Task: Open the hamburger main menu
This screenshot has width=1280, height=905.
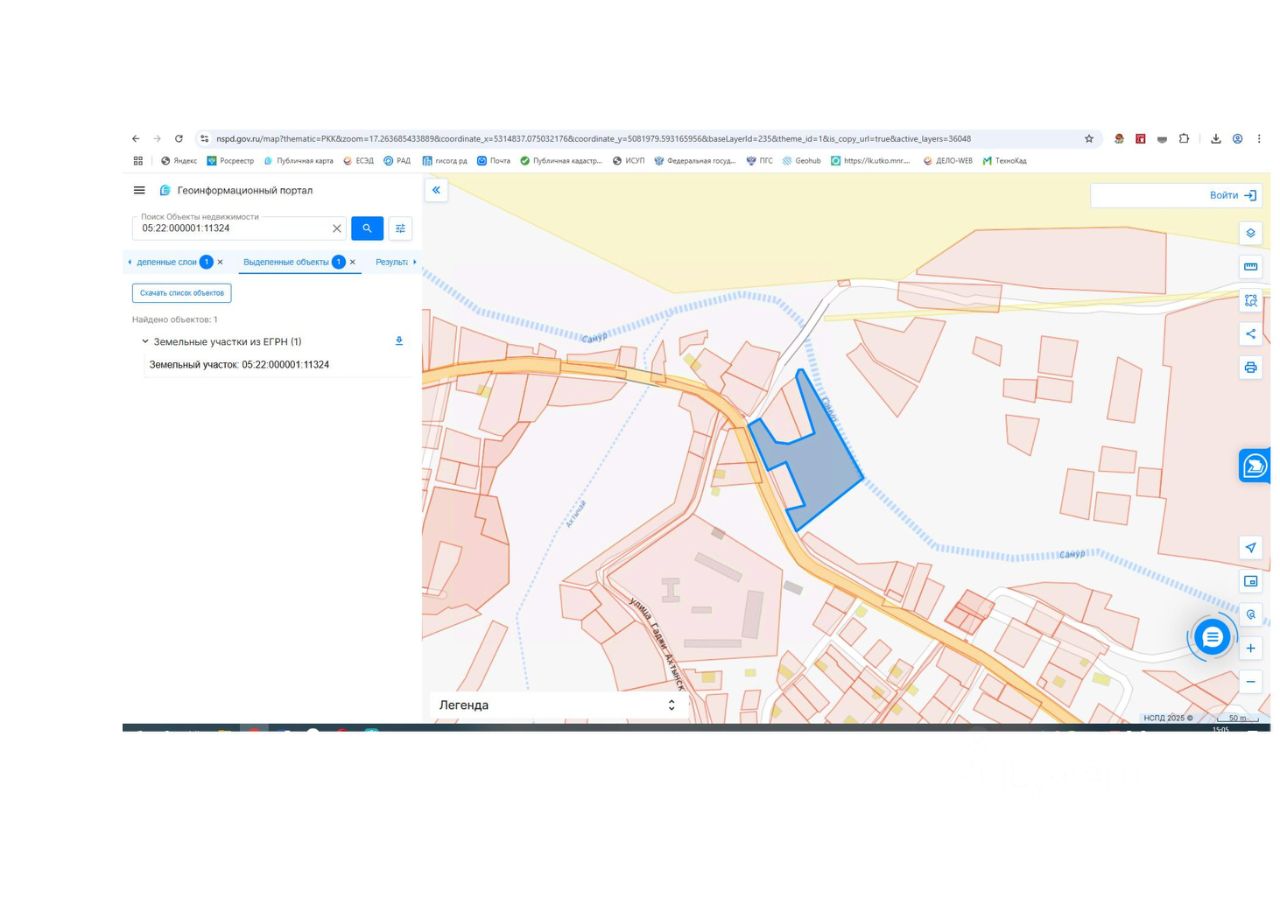Action: pos(139,190)
